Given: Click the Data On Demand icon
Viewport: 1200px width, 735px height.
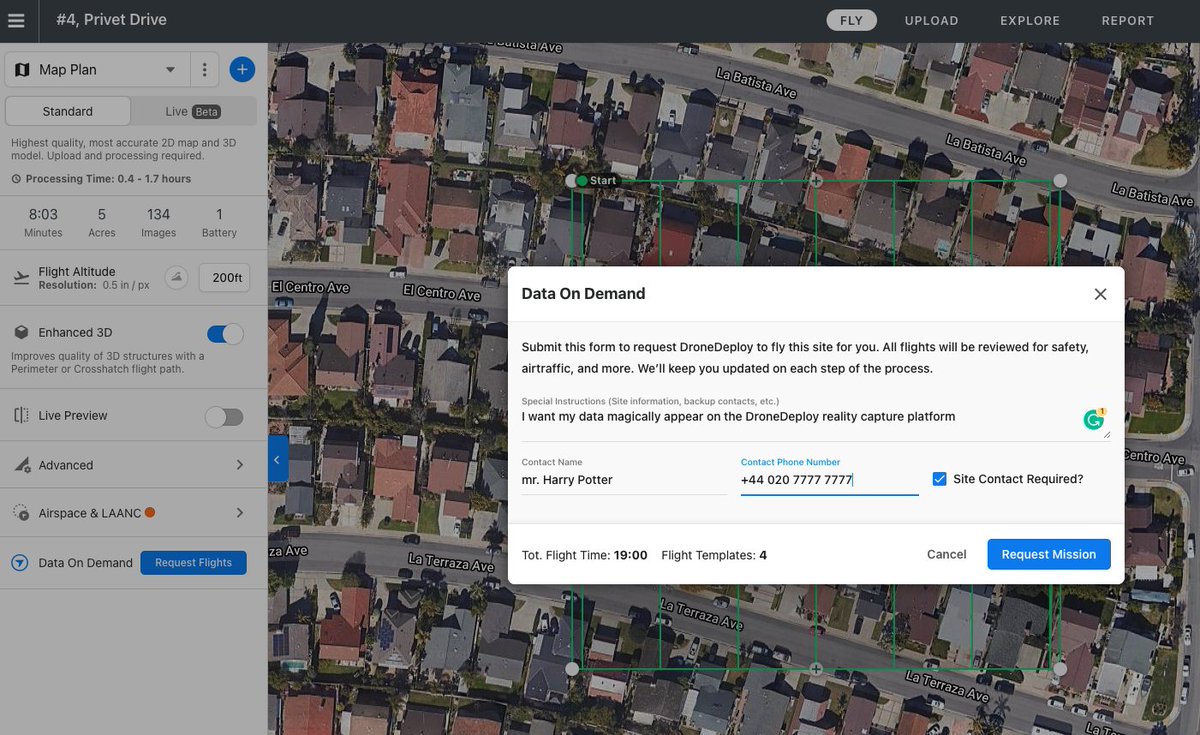Looking at the screenshot, I should click(x=20, y=563).
